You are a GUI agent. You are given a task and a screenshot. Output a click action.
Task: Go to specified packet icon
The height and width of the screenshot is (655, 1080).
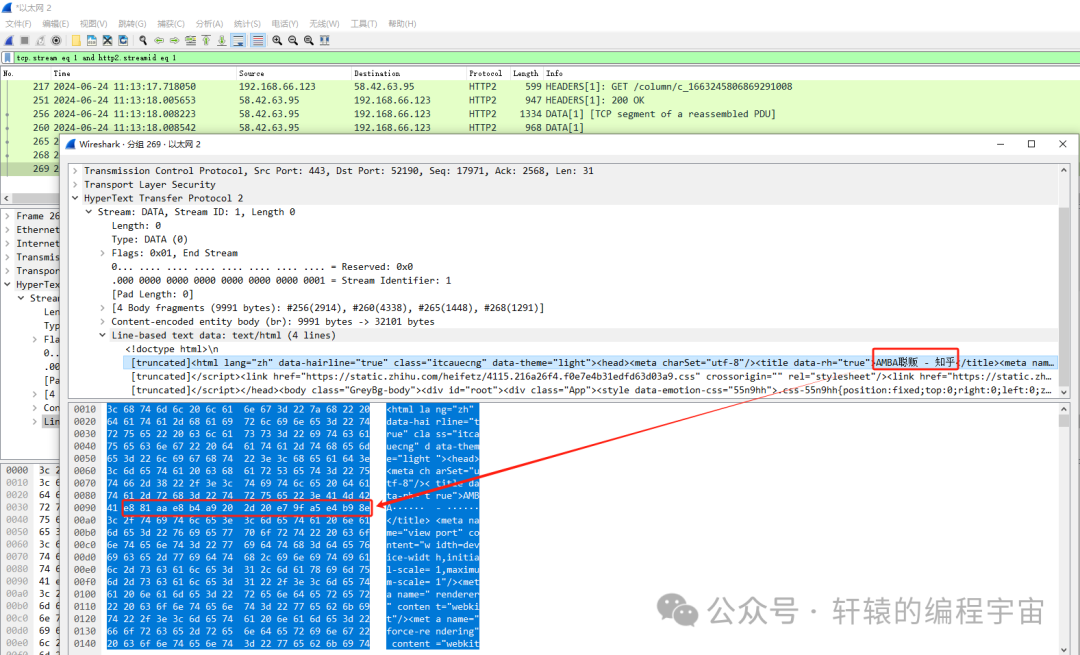coord(191,41)
